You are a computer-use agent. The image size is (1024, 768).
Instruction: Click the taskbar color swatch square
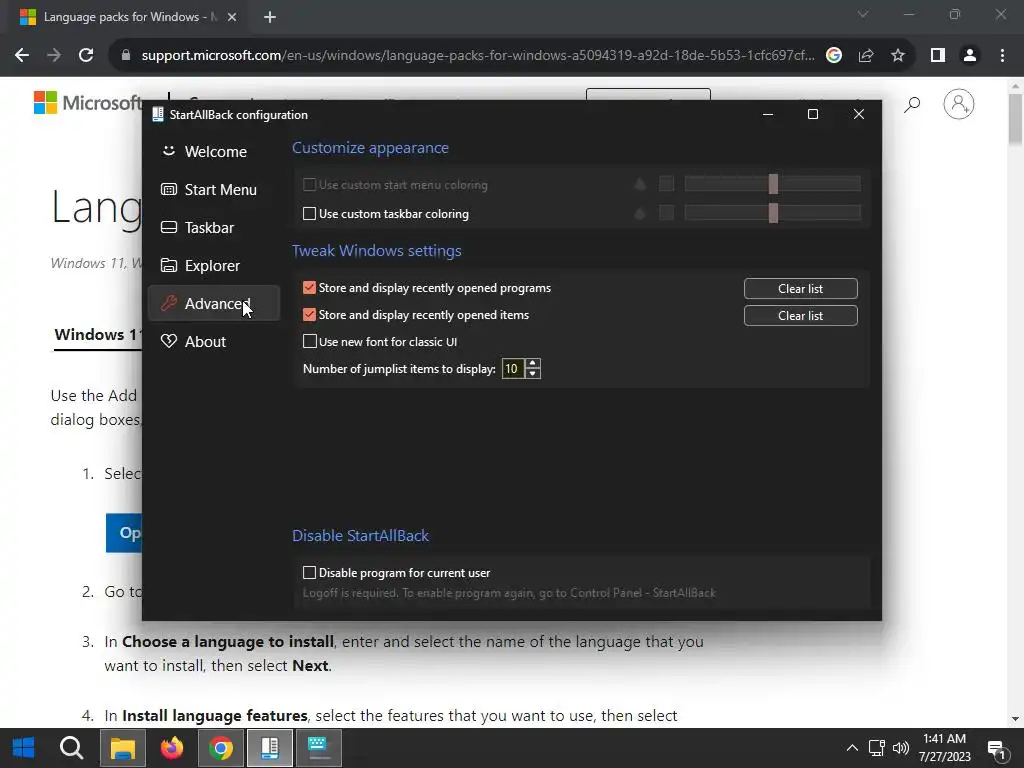(x=666, y=213)
